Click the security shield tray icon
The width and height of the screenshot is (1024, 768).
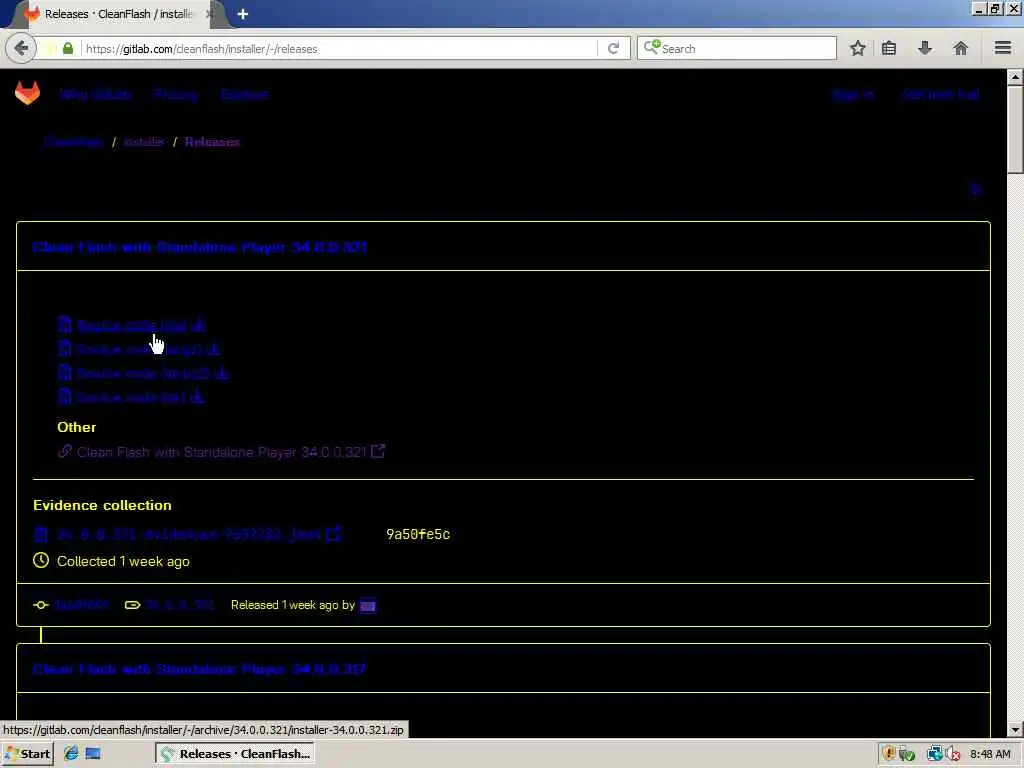coord(889,754)
